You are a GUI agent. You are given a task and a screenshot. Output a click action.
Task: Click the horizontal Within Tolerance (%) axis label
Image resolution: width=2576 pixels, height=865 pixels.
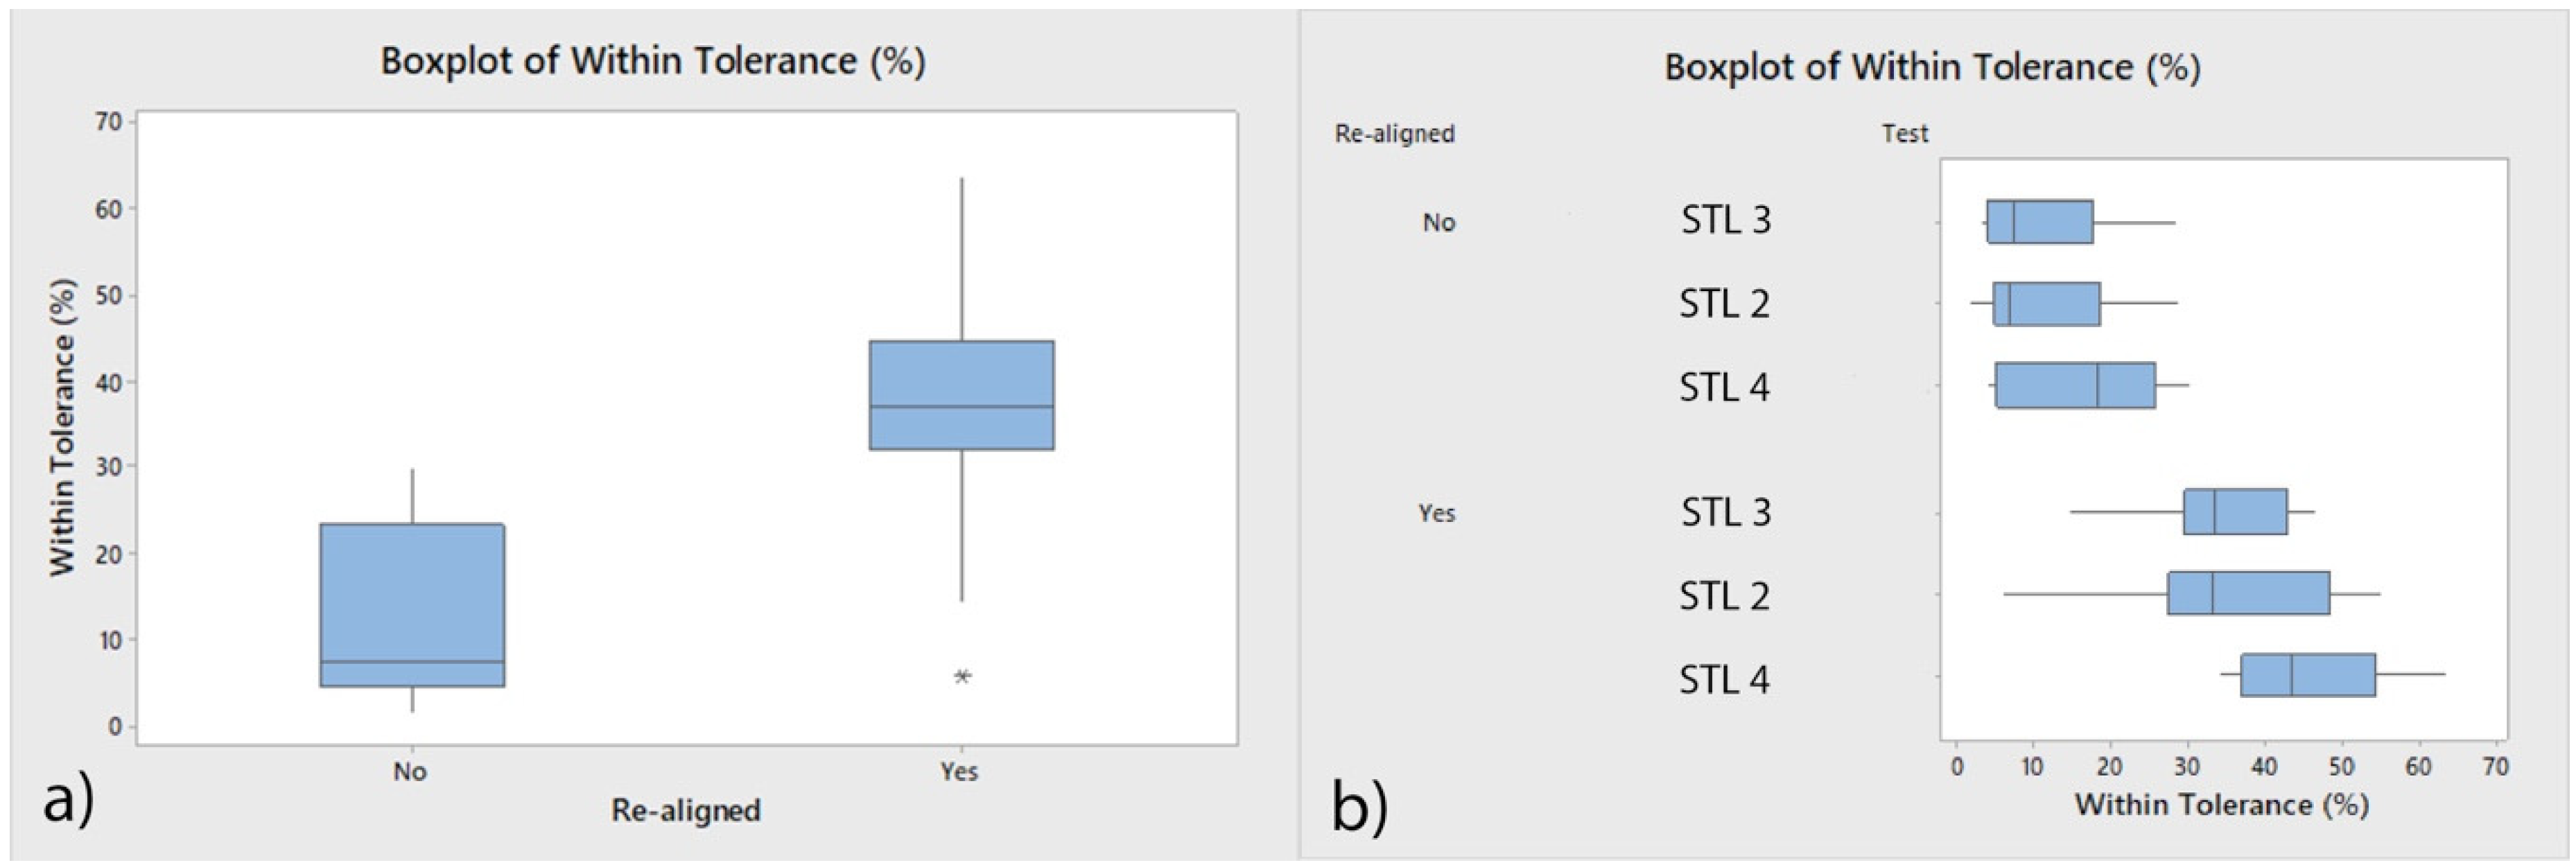point(2221,805)
